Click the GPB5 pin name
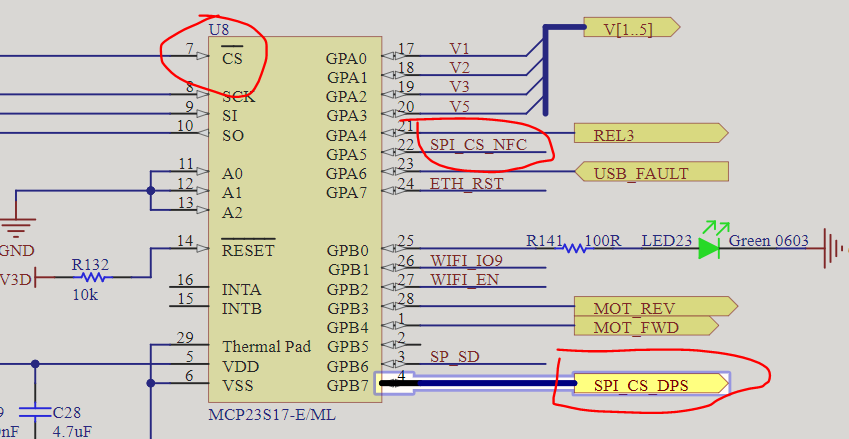This screenshot has height=439, width=849. click(348, 346)
